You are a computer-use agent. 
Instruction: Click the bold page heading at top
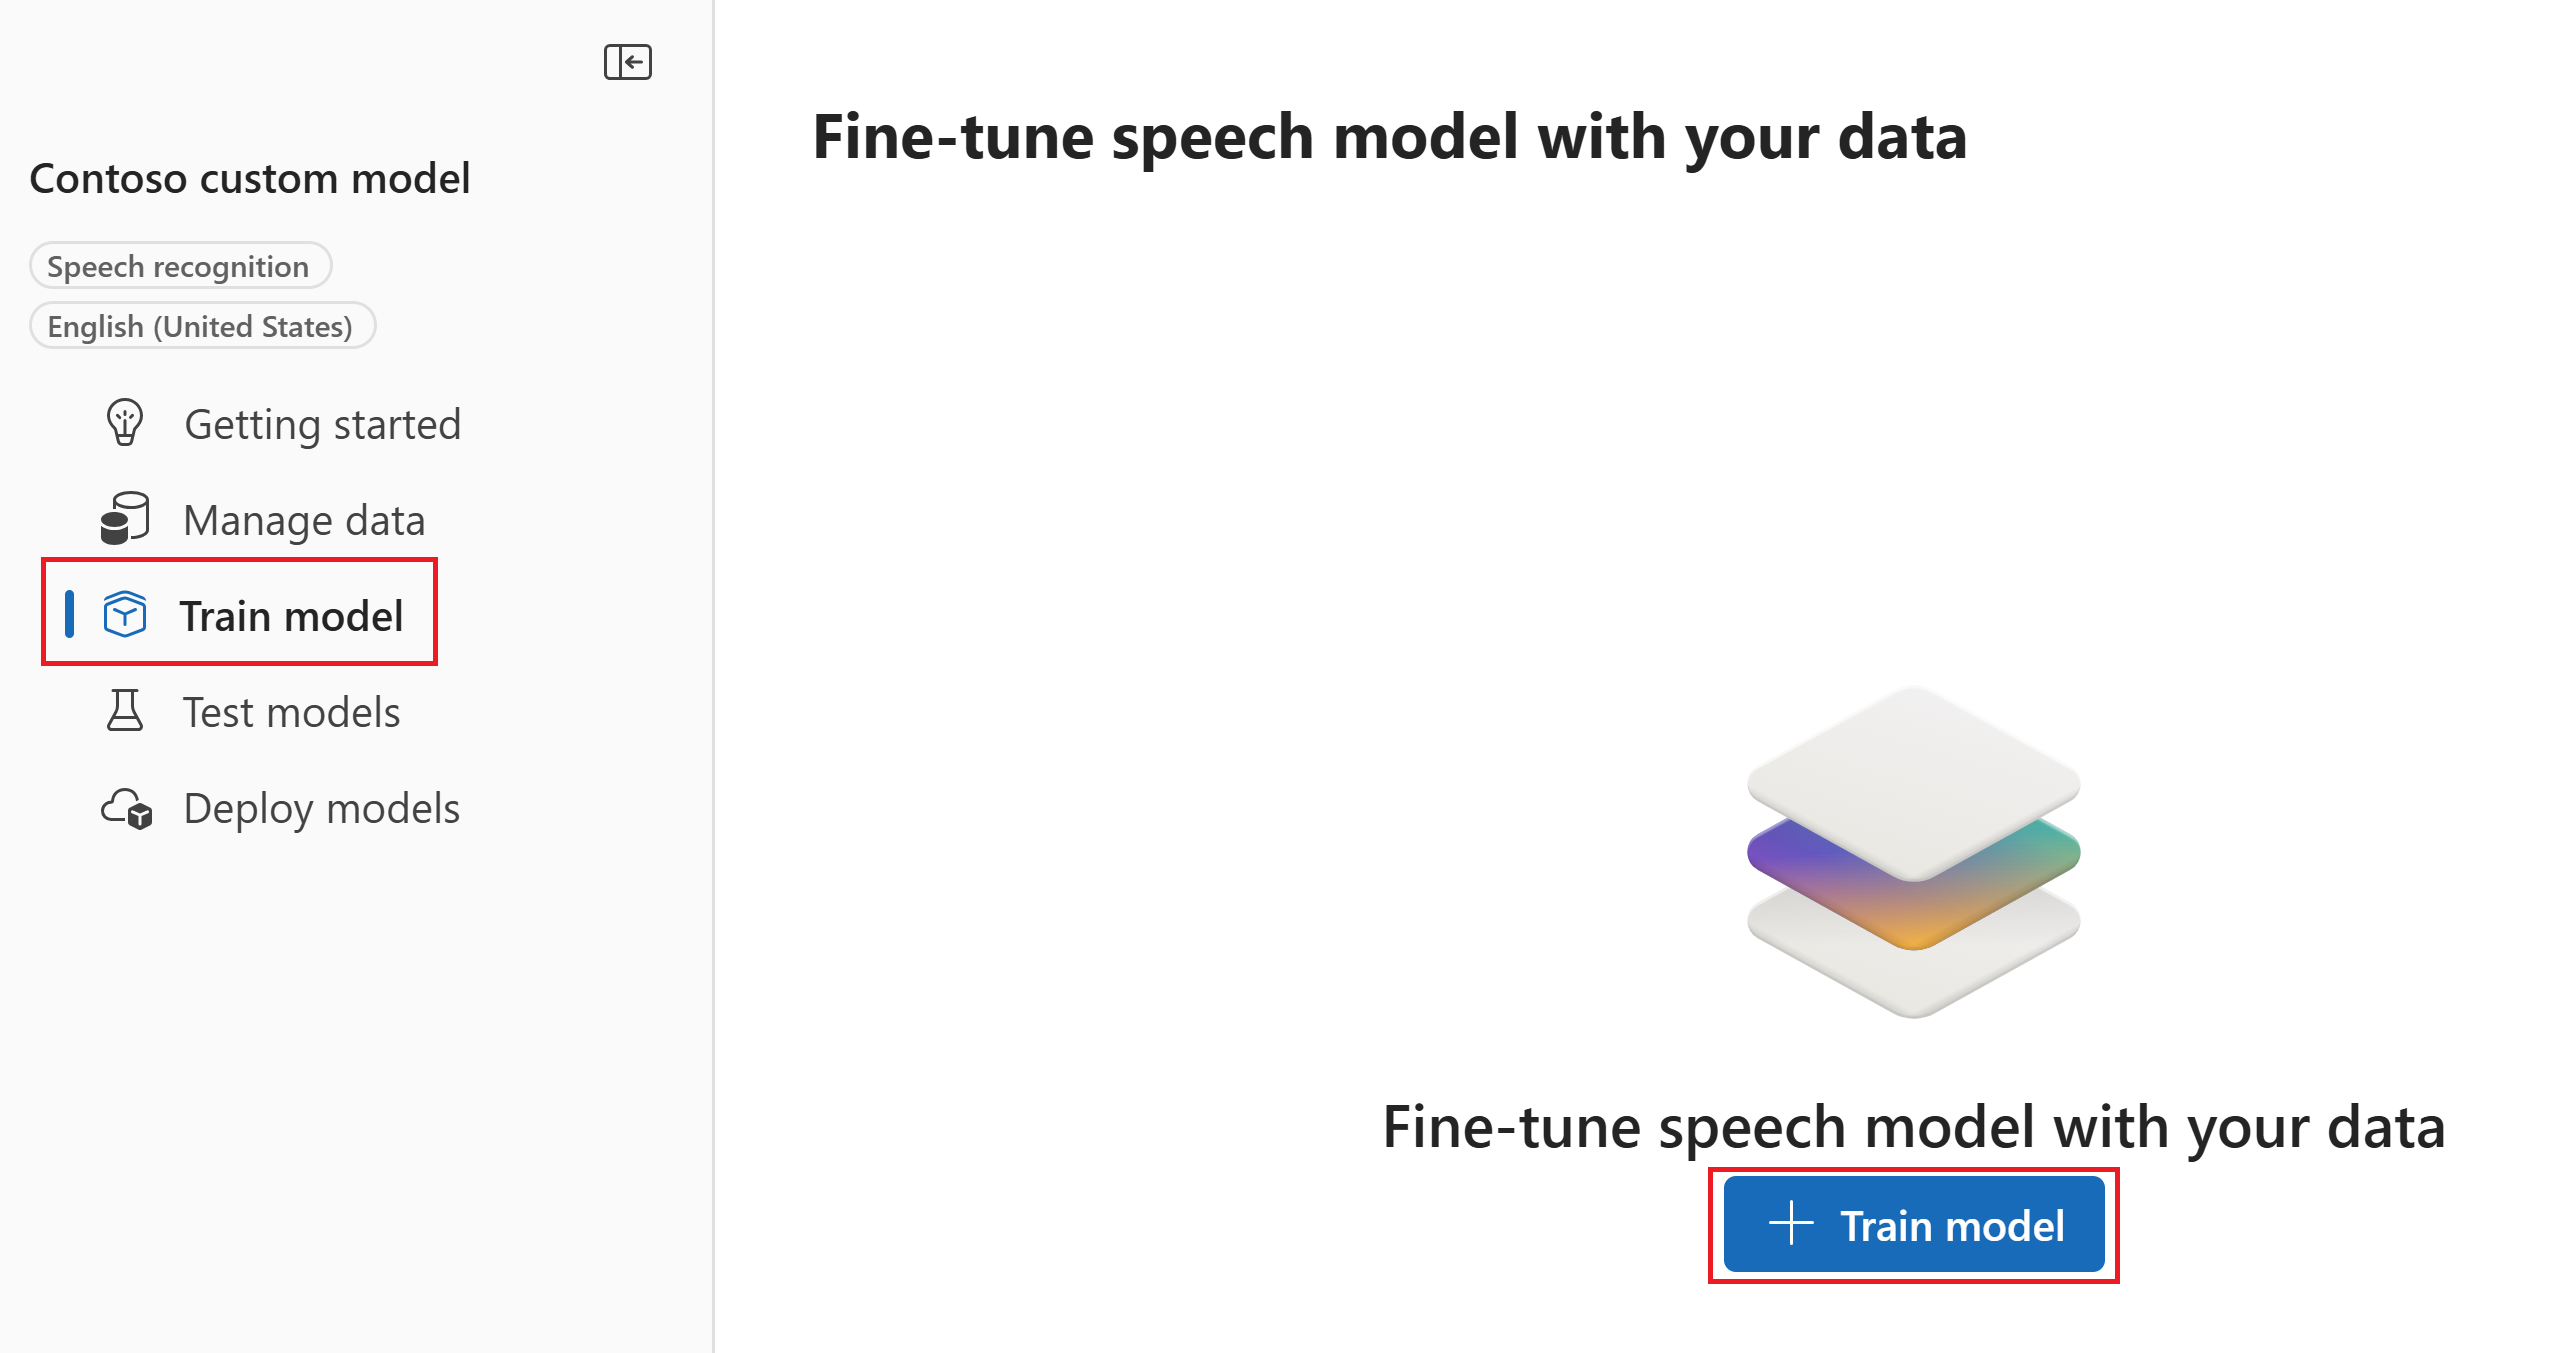[x=1389, y=137]
